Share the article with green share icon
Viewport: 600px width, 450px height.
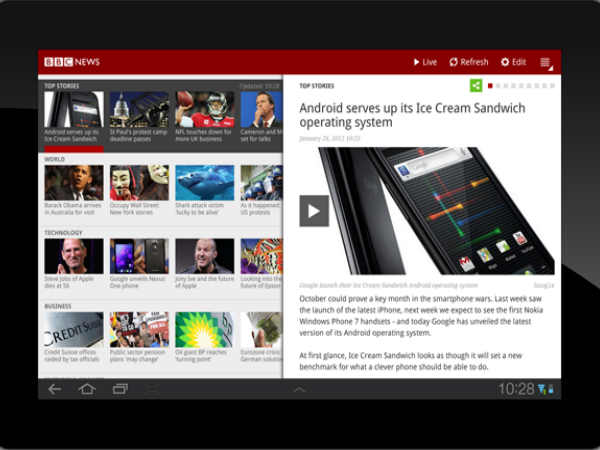(x=476, y=85)
